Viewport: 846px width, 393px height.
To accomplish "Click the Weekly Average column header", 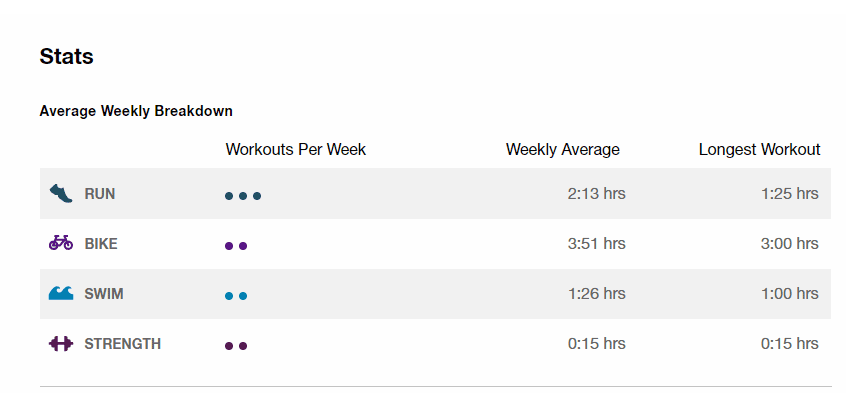I will [x=563, y=150].
